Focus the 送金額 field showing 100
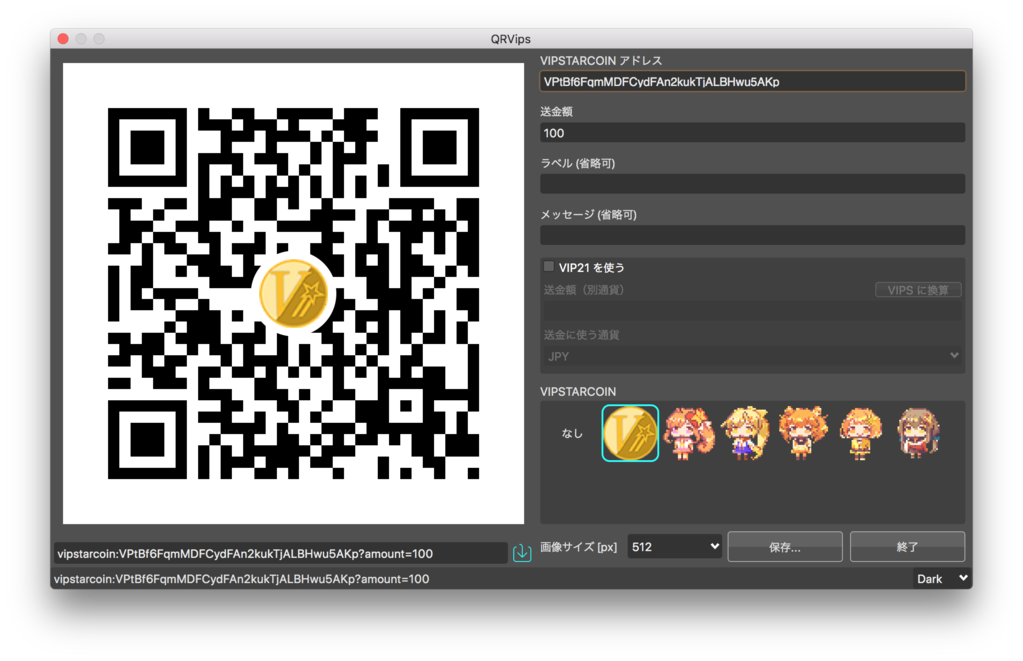This screenshot has height=661, width=1023. pyautogui.click(x=752, y=133)
